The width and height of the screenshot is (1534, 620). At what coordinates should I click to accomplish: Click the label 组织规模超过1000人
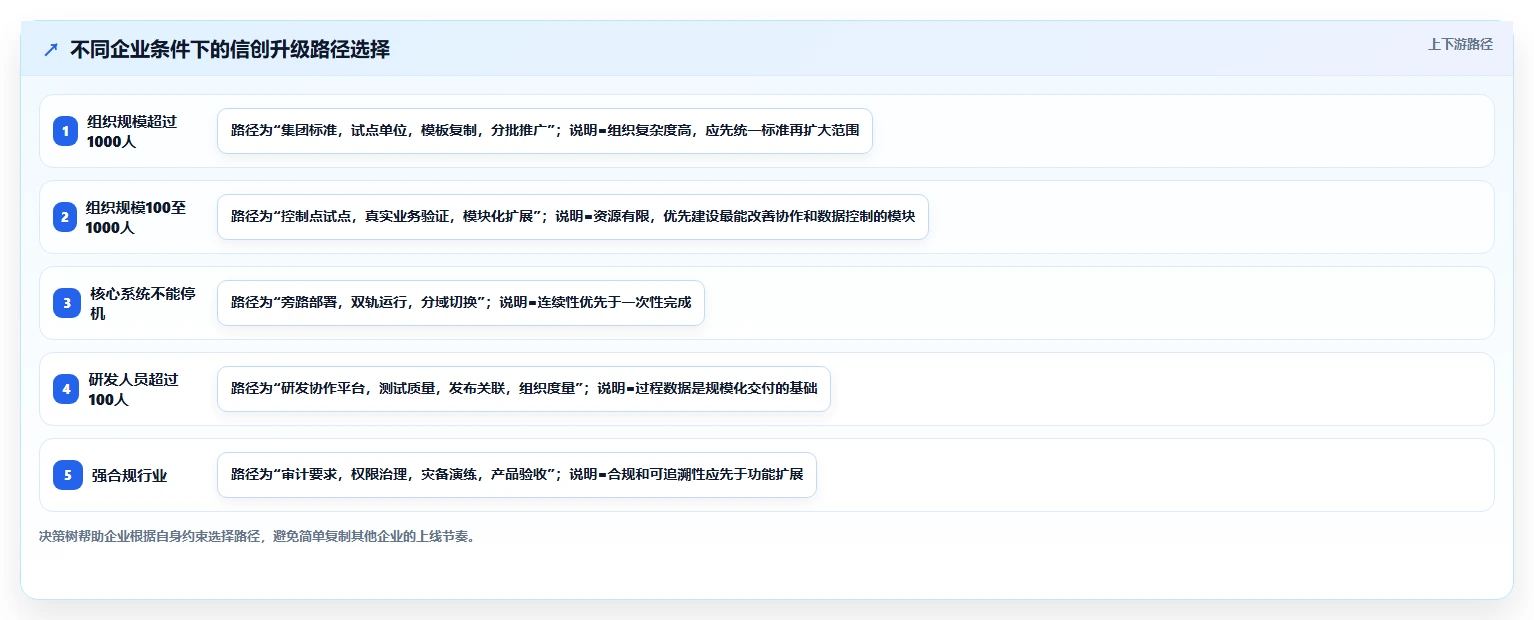(x=132, y=131)
